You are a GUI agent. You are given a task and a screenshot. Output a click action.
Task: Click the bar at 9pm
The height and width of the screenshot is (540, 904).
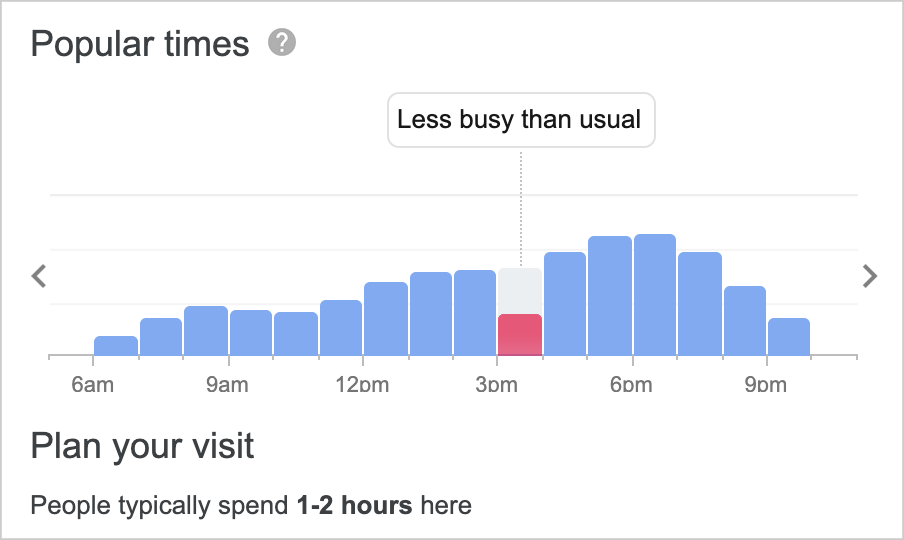click(789, 337)
